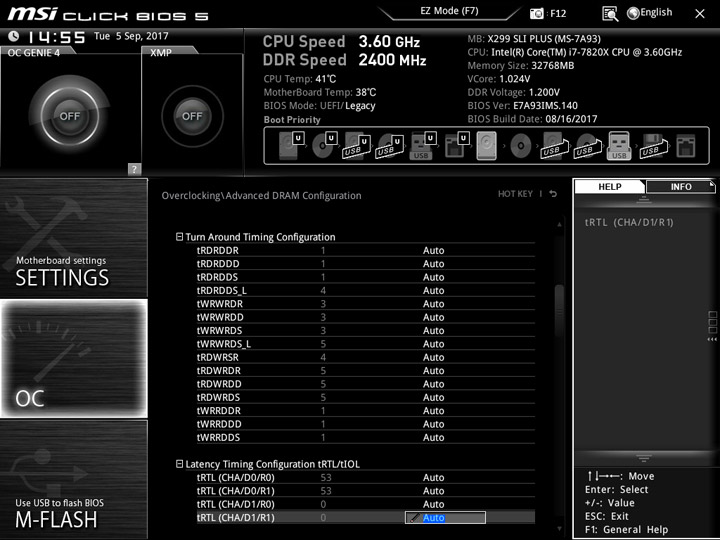Select the tWRRDDR row
This screenshot has height=540, width=720.
coord(366,411)
